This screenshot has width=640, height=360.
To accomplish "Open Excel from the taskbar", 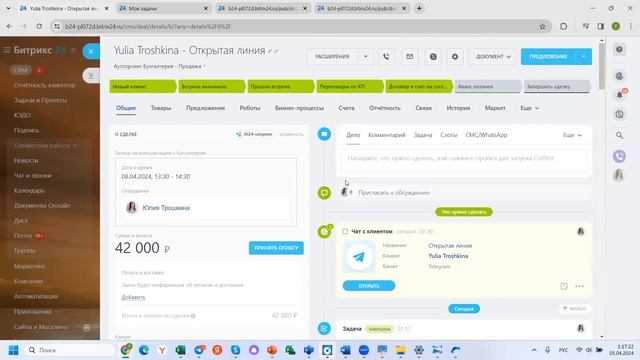I will 180,350.
